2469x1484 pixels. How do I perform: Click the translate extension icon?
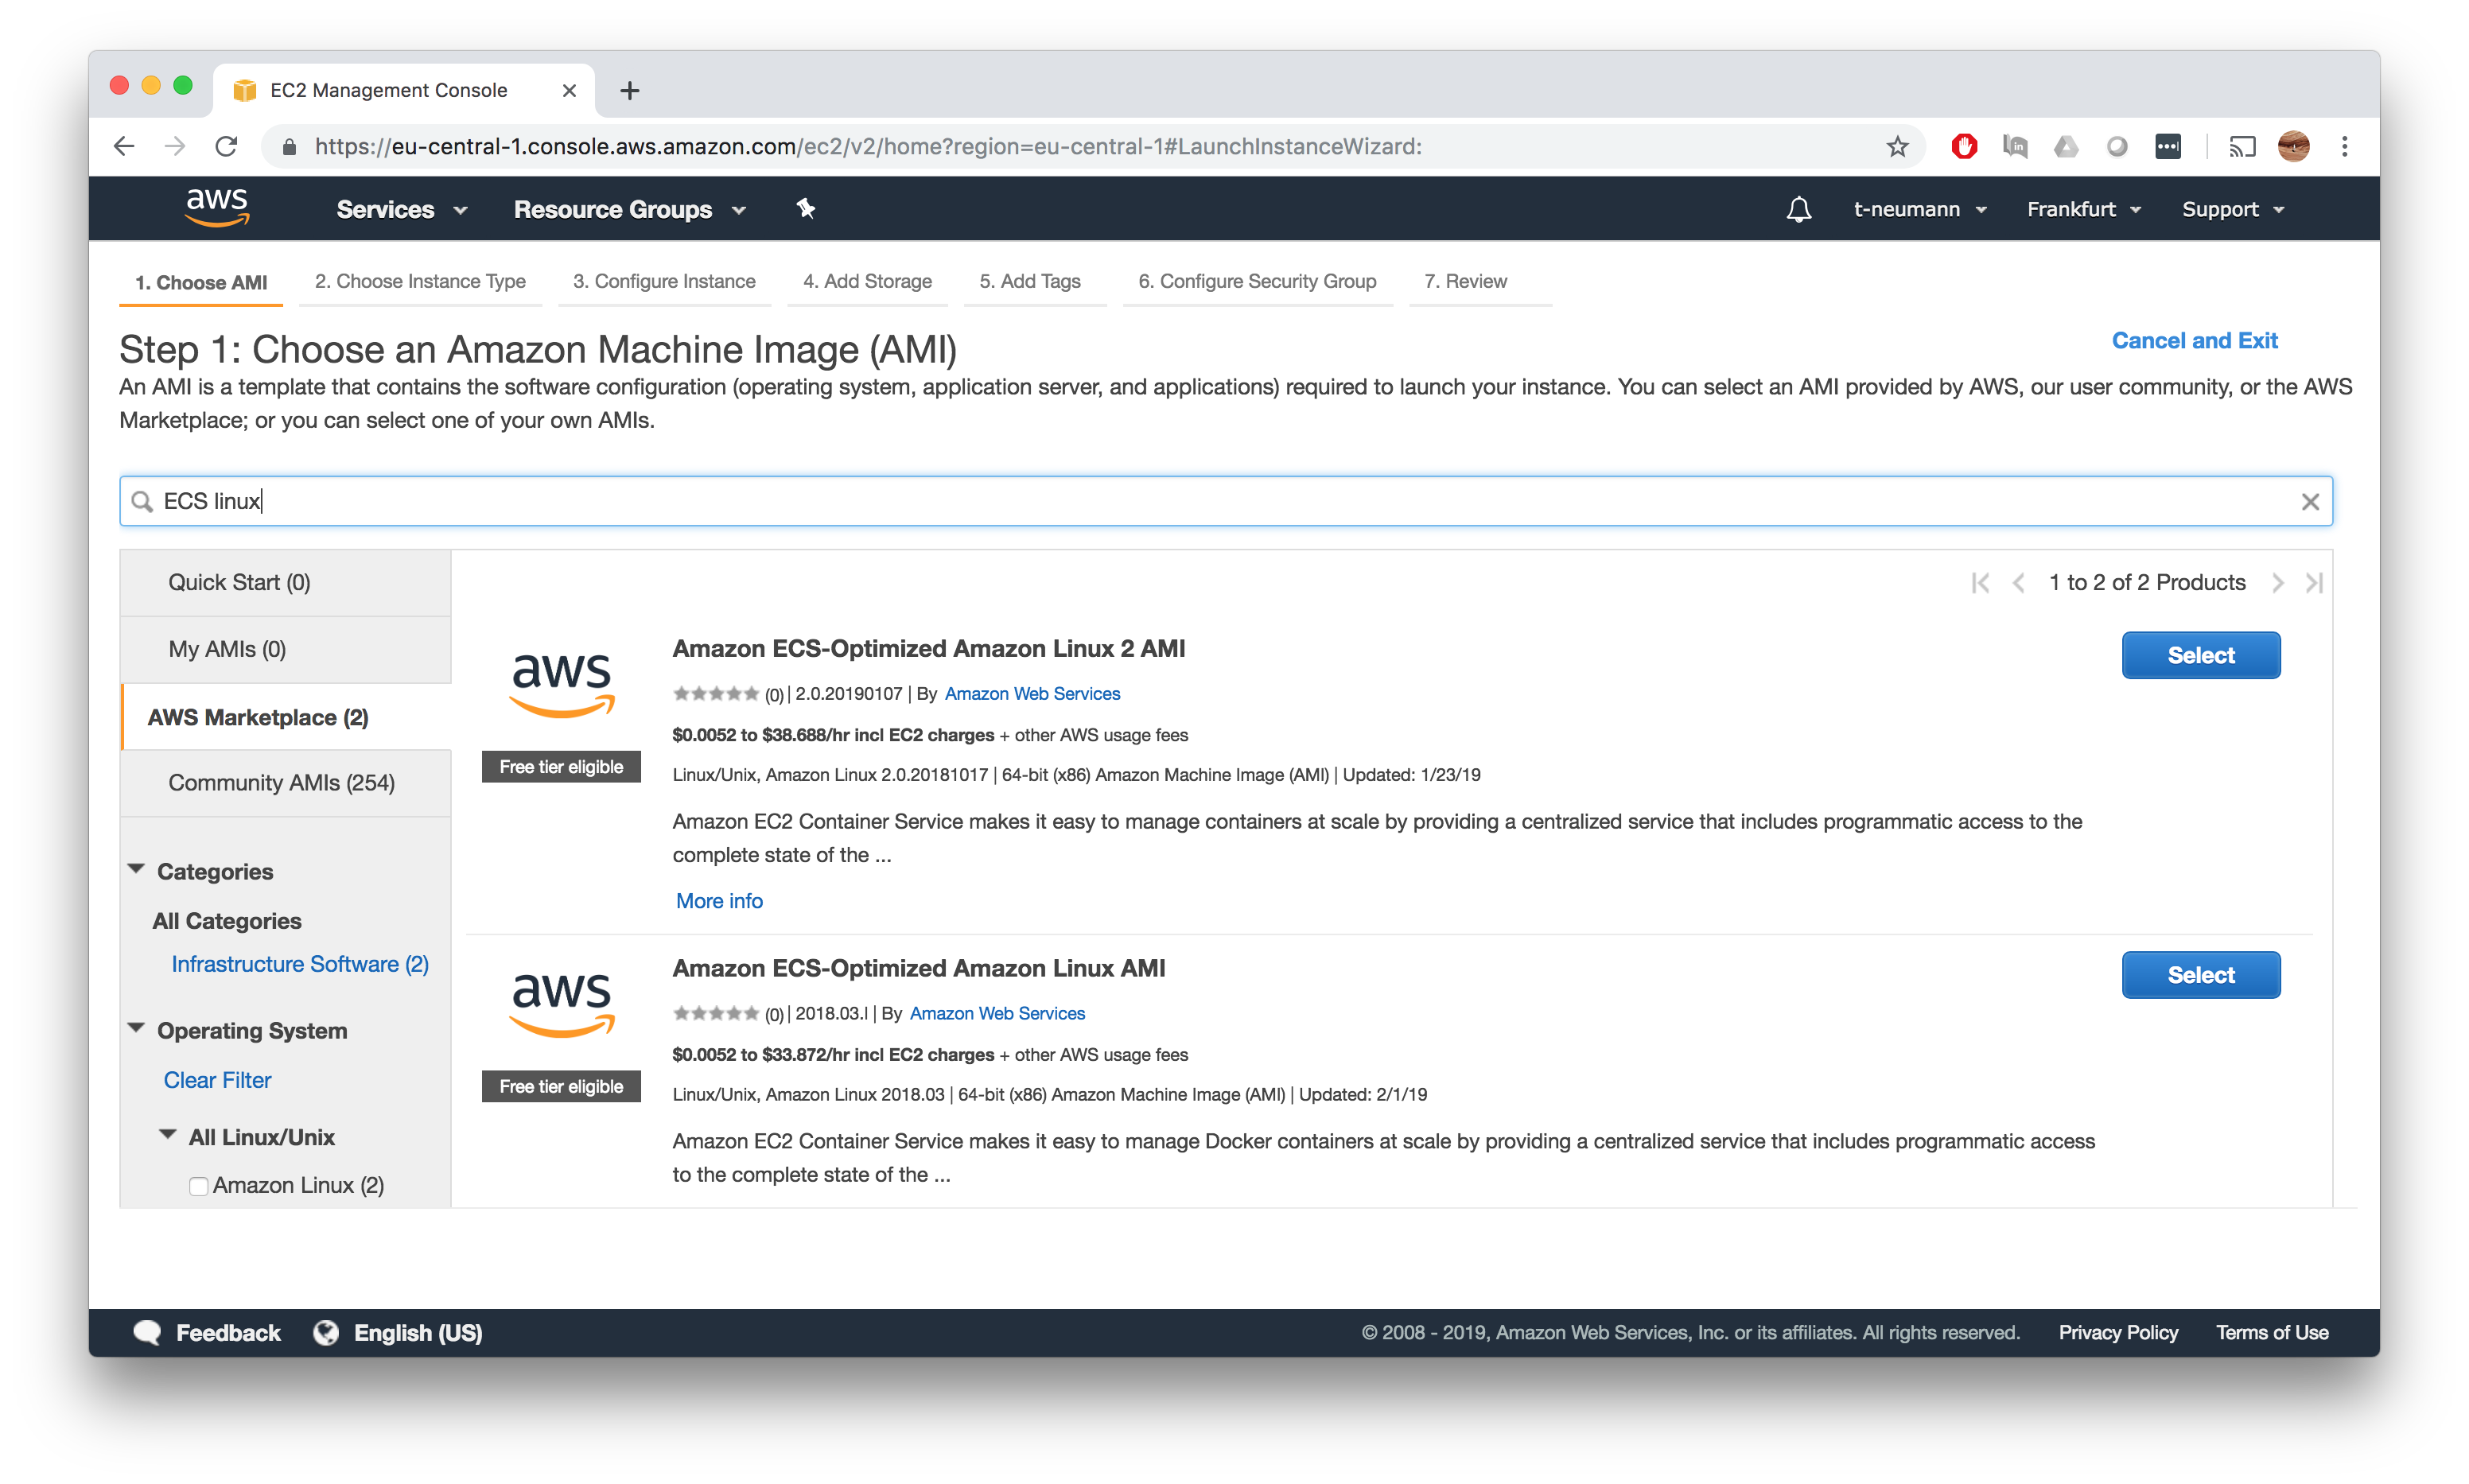pos(2014,147)
